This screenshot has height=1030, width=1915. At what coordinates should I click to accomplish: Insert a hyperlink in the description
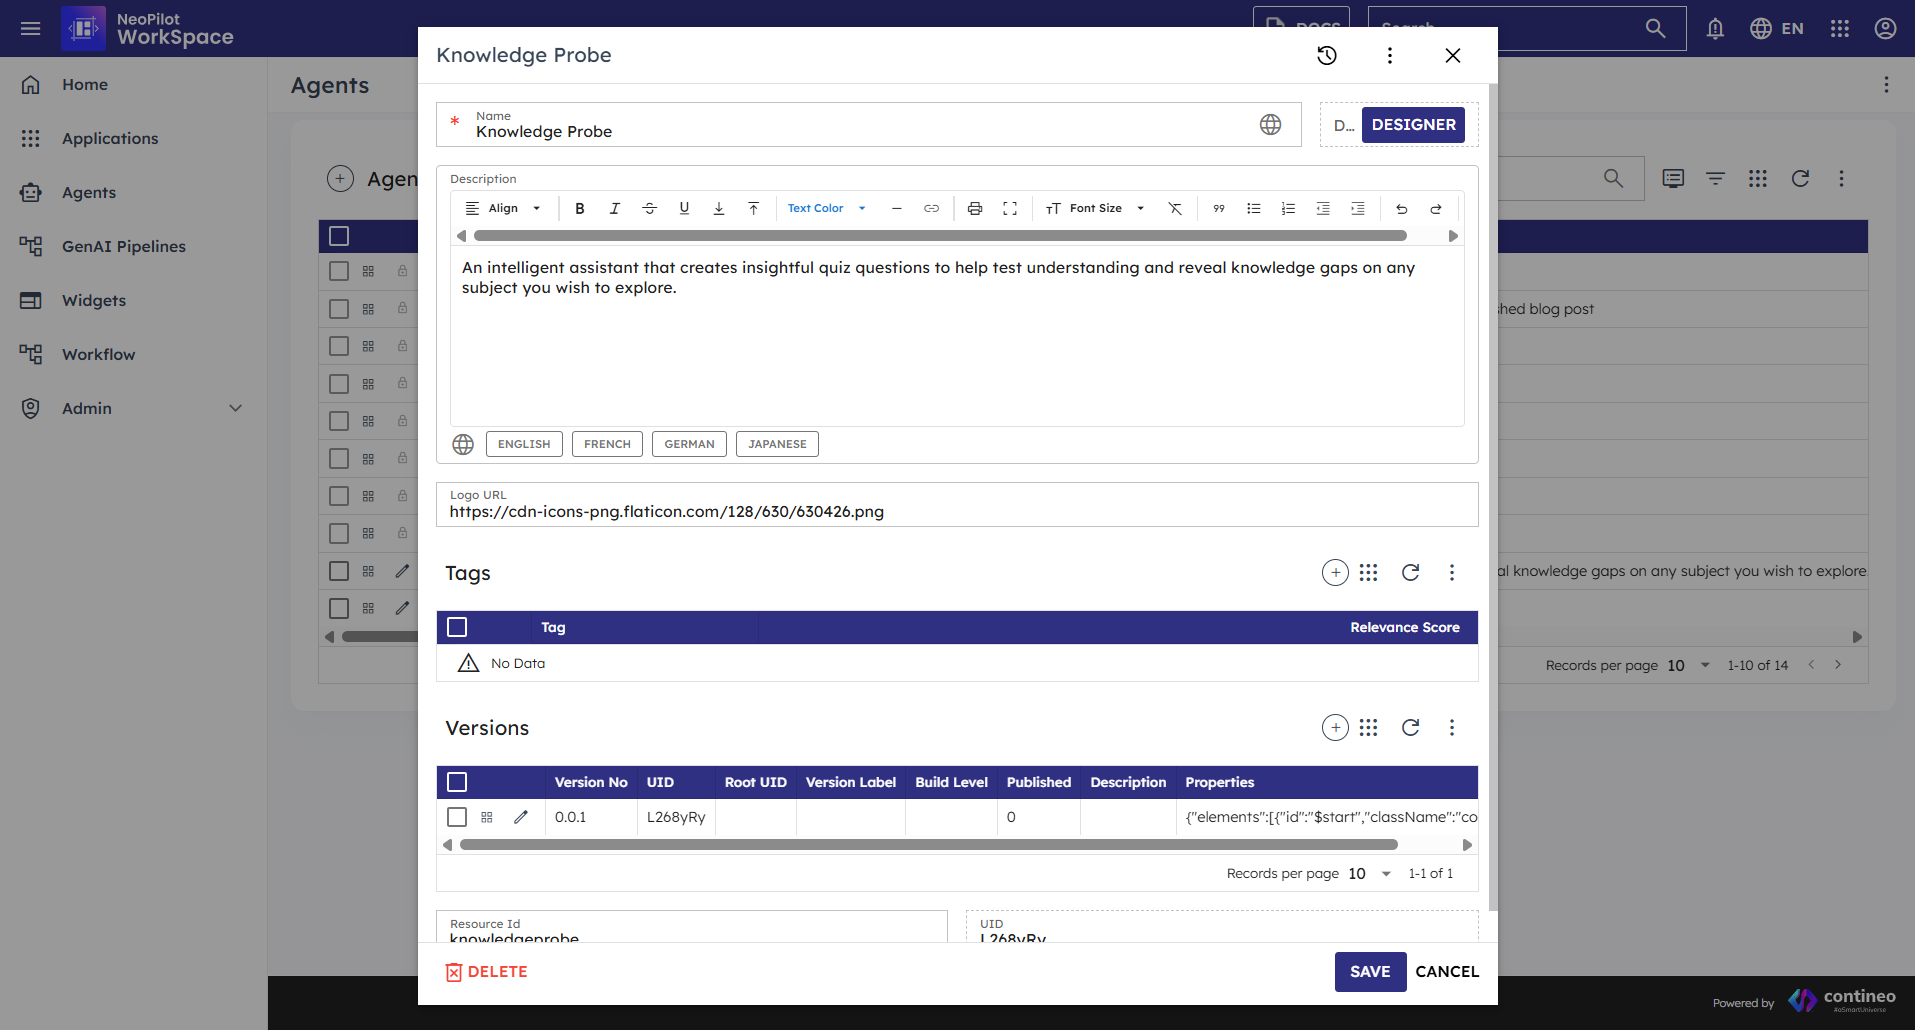point(931,208)
